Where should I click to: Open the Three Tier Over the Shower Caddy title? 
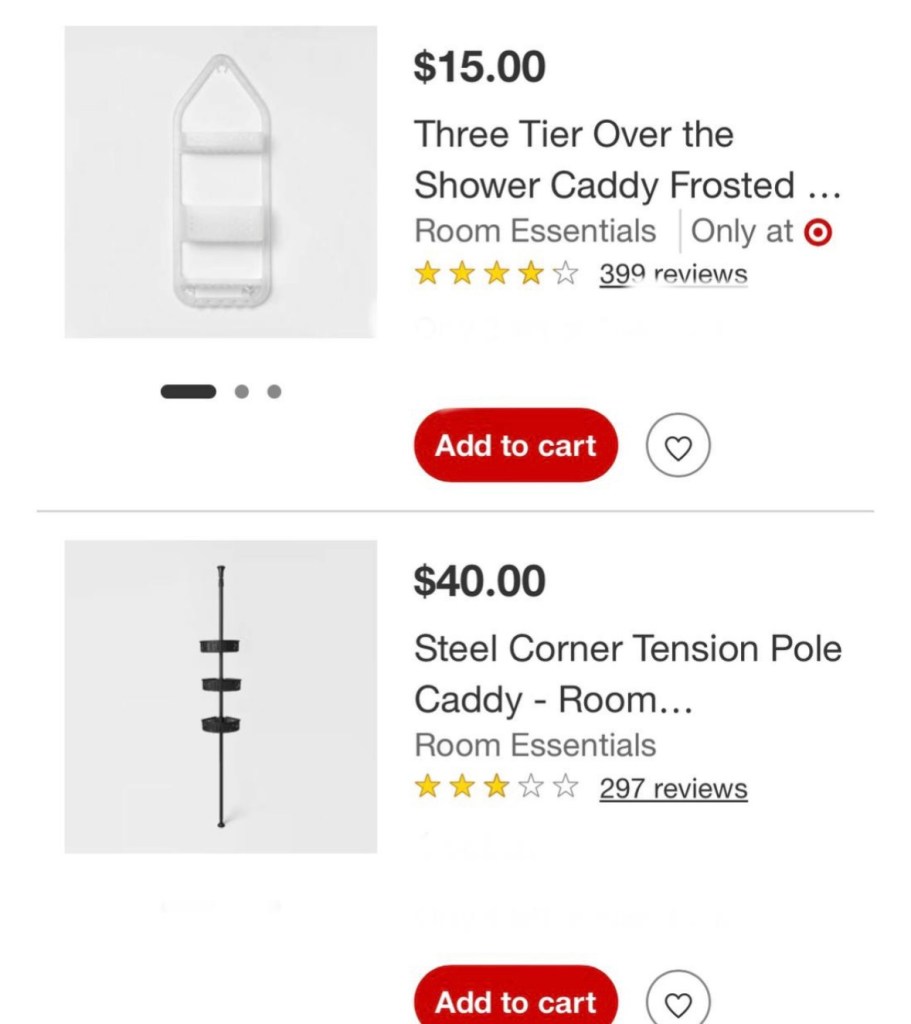click(x=627, y=160)
